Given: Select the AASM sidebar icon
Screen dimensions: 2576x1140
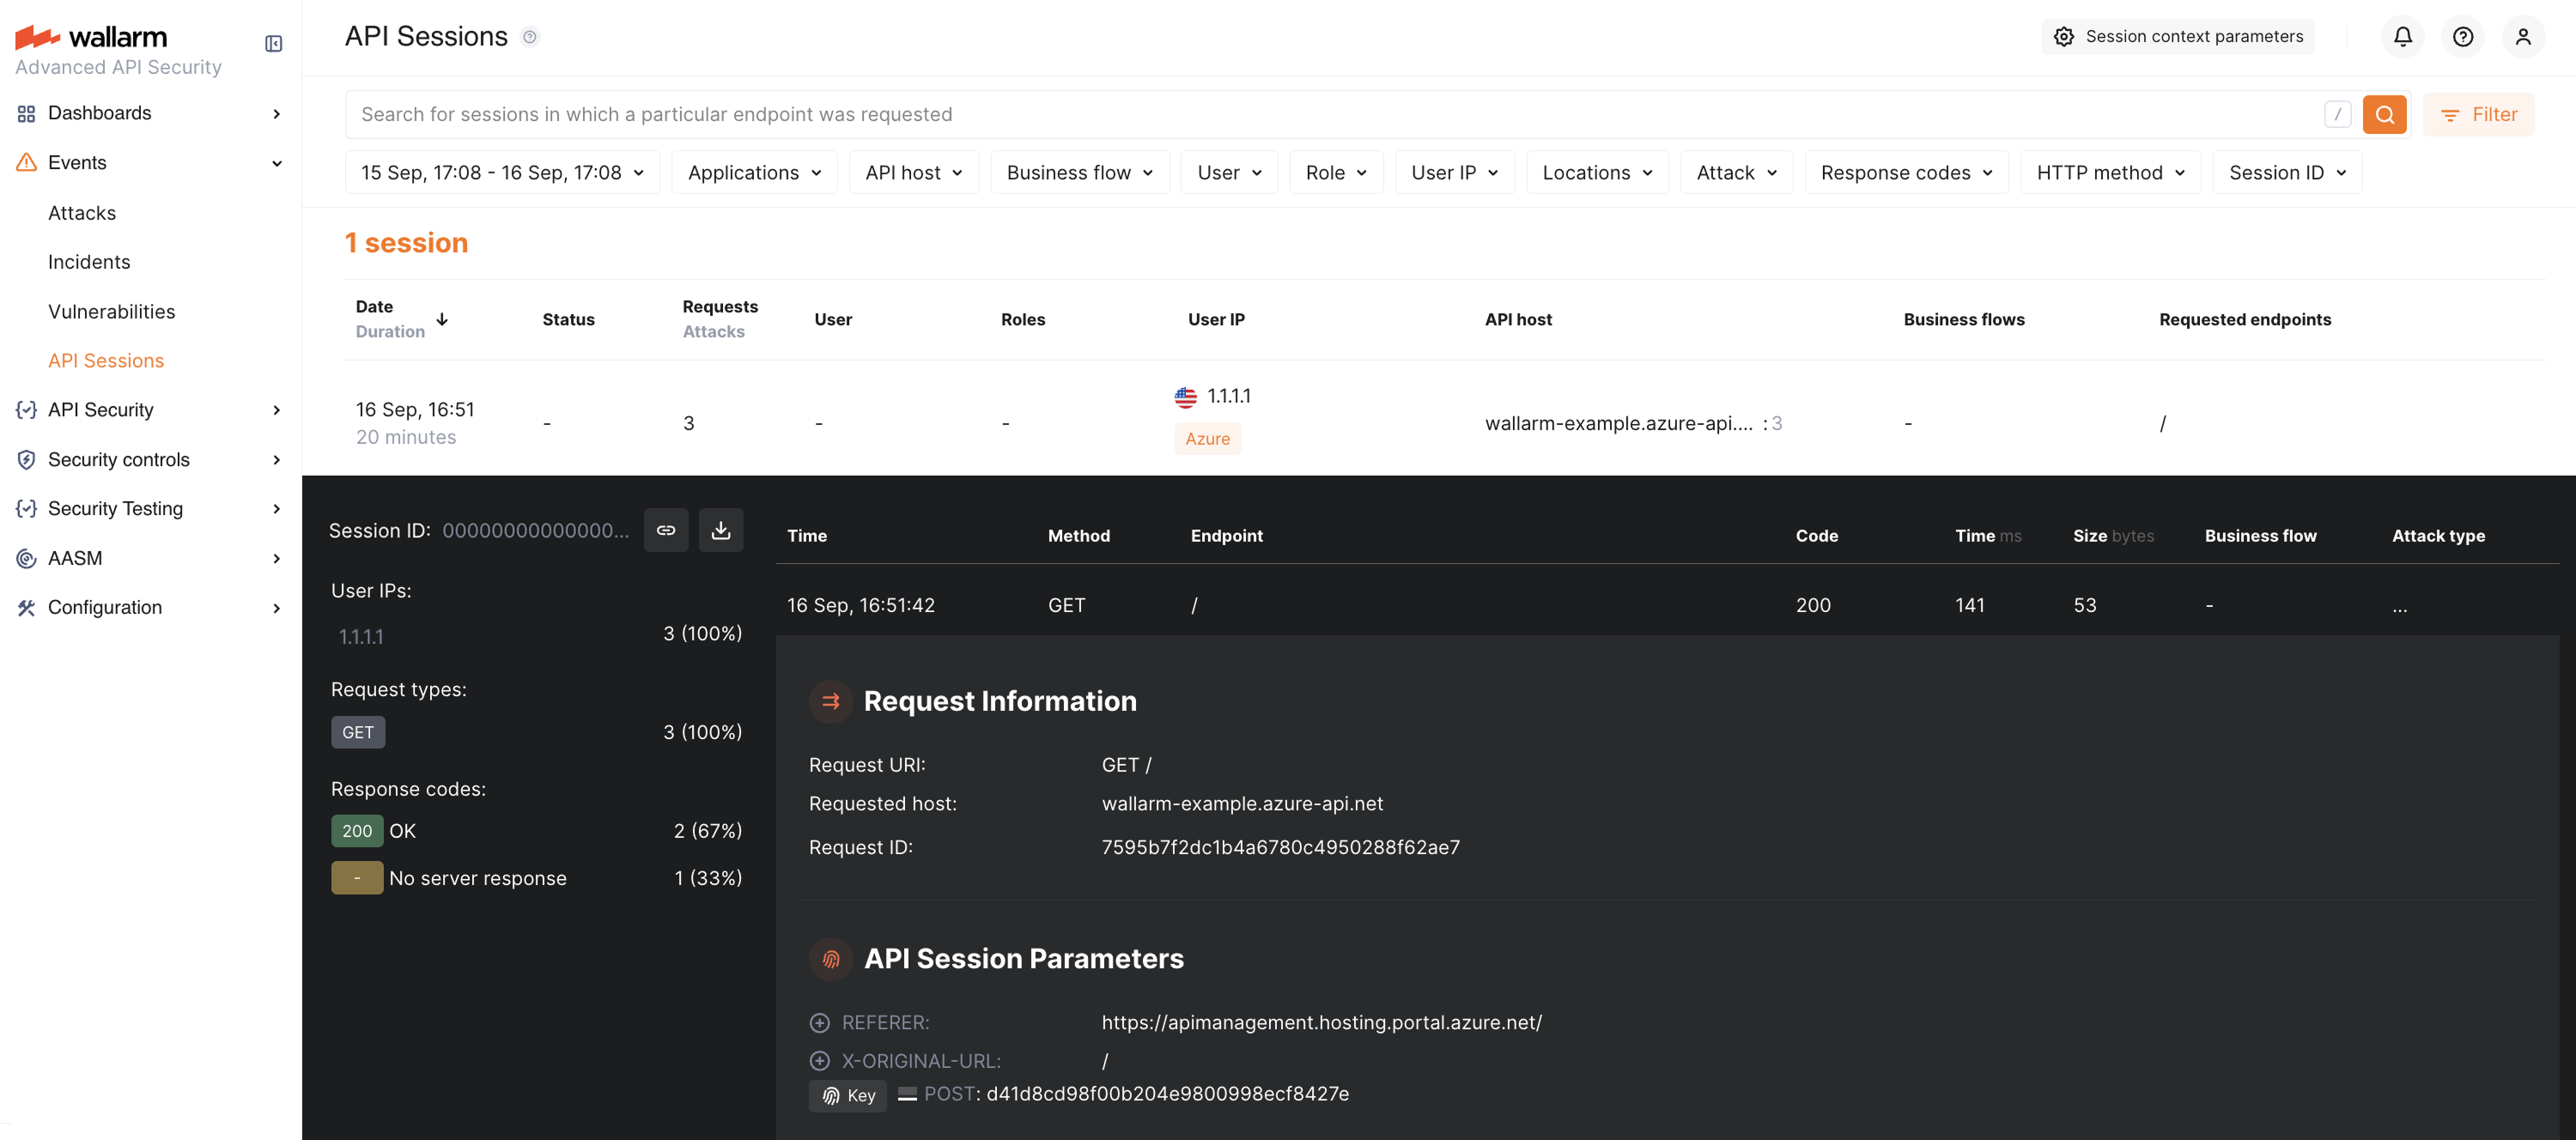Looking at the screenshot, I should 26,558.
